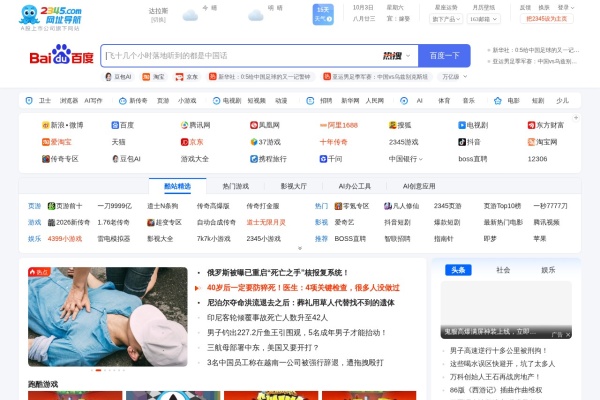
Task: Expand the 163邮箱 dropdown
Action: point(483,19)
